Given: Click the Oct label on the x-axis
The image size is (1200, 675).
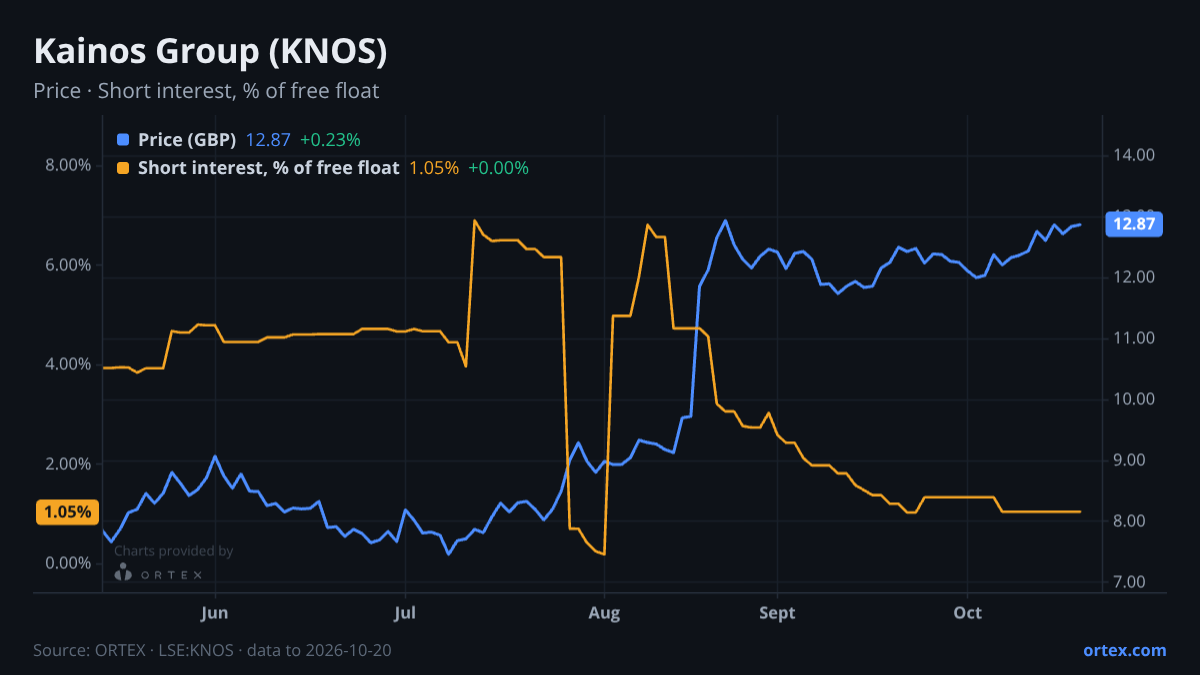Looking at the screenshot, I should (x=968, y=612).
